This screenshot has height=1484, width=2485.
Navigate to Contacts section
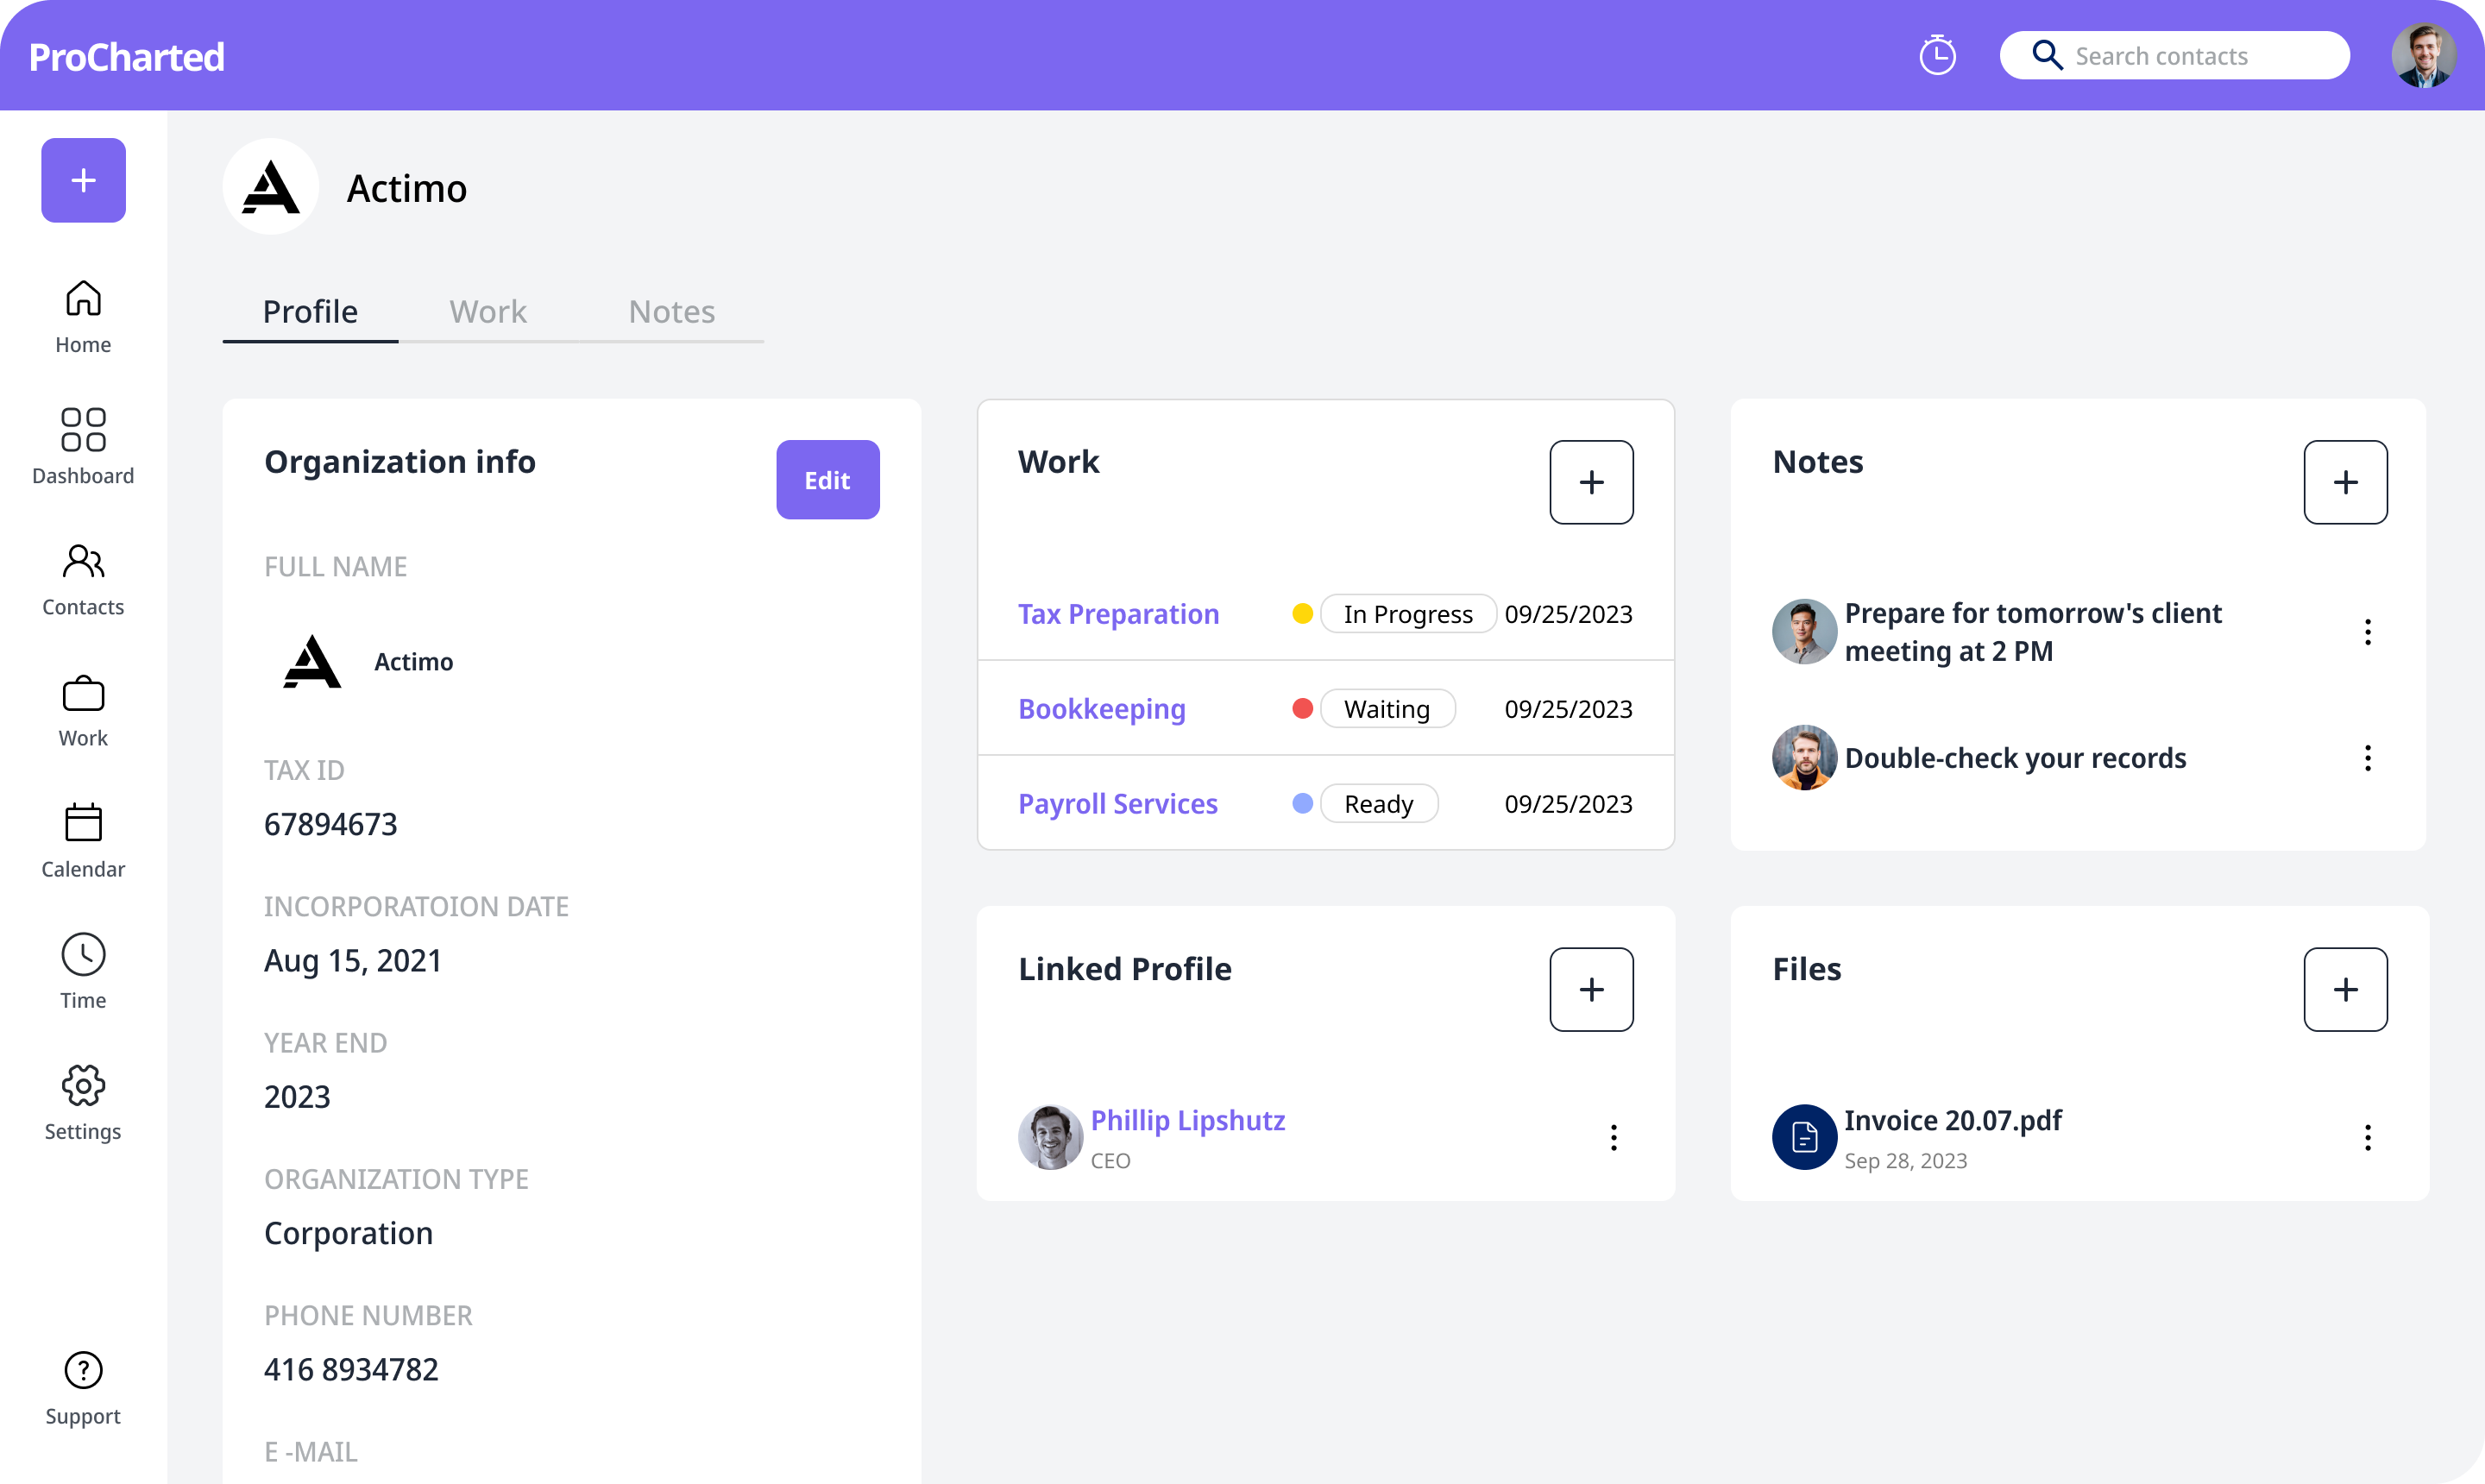pyautogui.click(x=81, y=578)
